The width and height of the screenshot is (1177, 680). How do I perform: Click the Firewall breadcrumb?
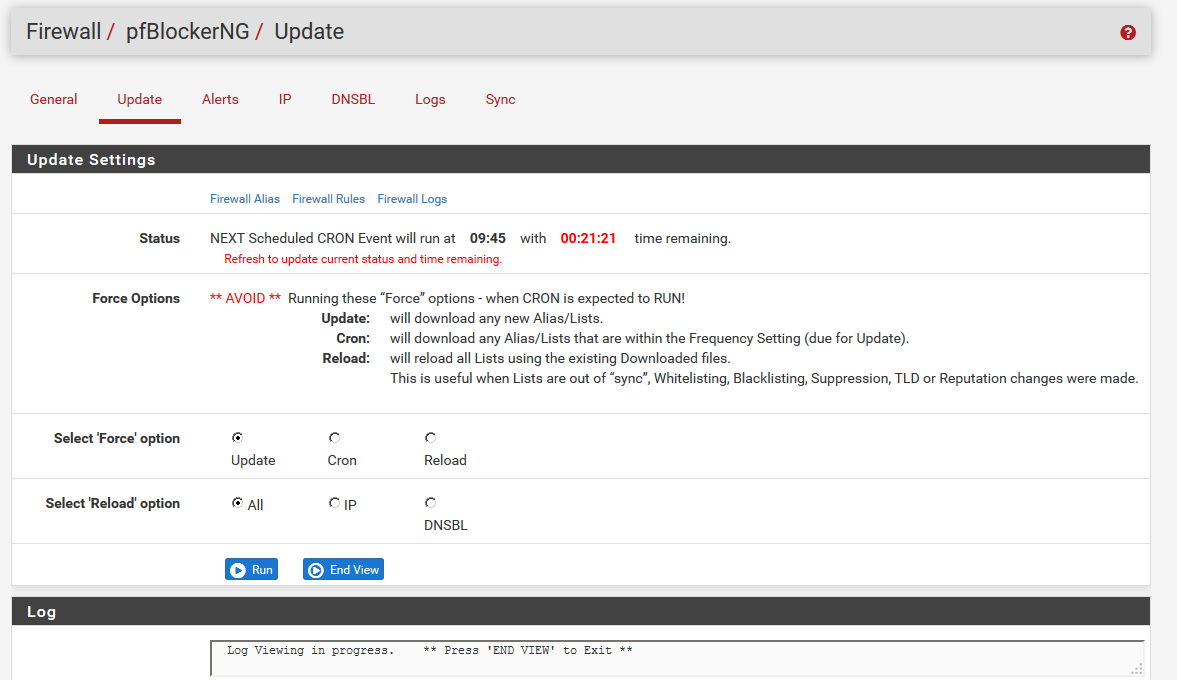(x=63, y=32)
